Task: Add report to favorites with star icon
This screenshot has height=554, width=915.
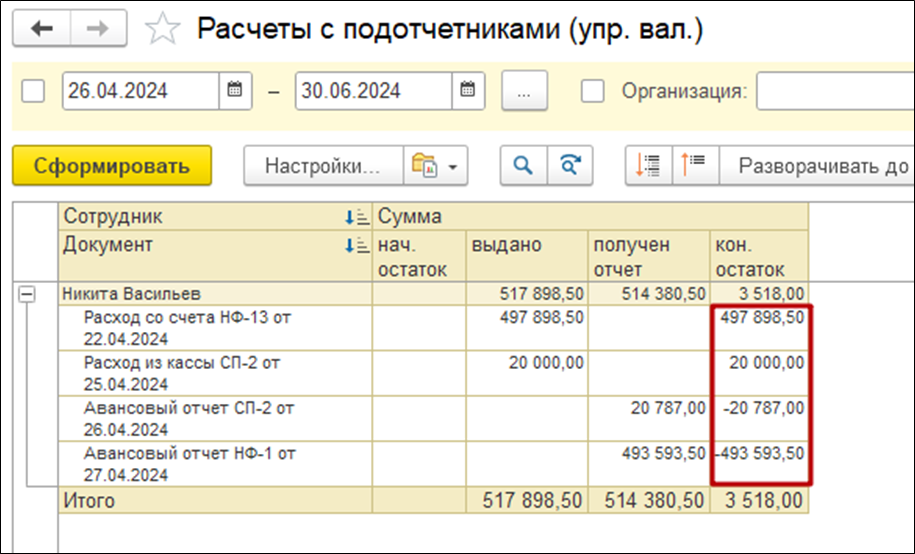Action: pyautogui.click(x=161, y=30)
